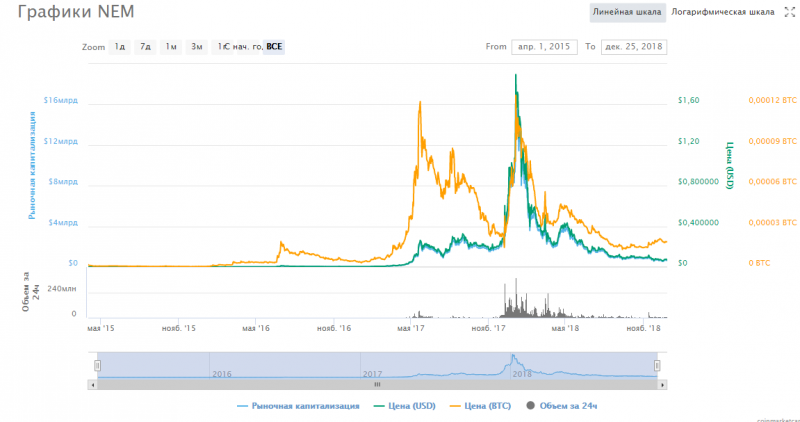Click the $1,60 price axis label
800x422 pixels.
click(688, 101)
